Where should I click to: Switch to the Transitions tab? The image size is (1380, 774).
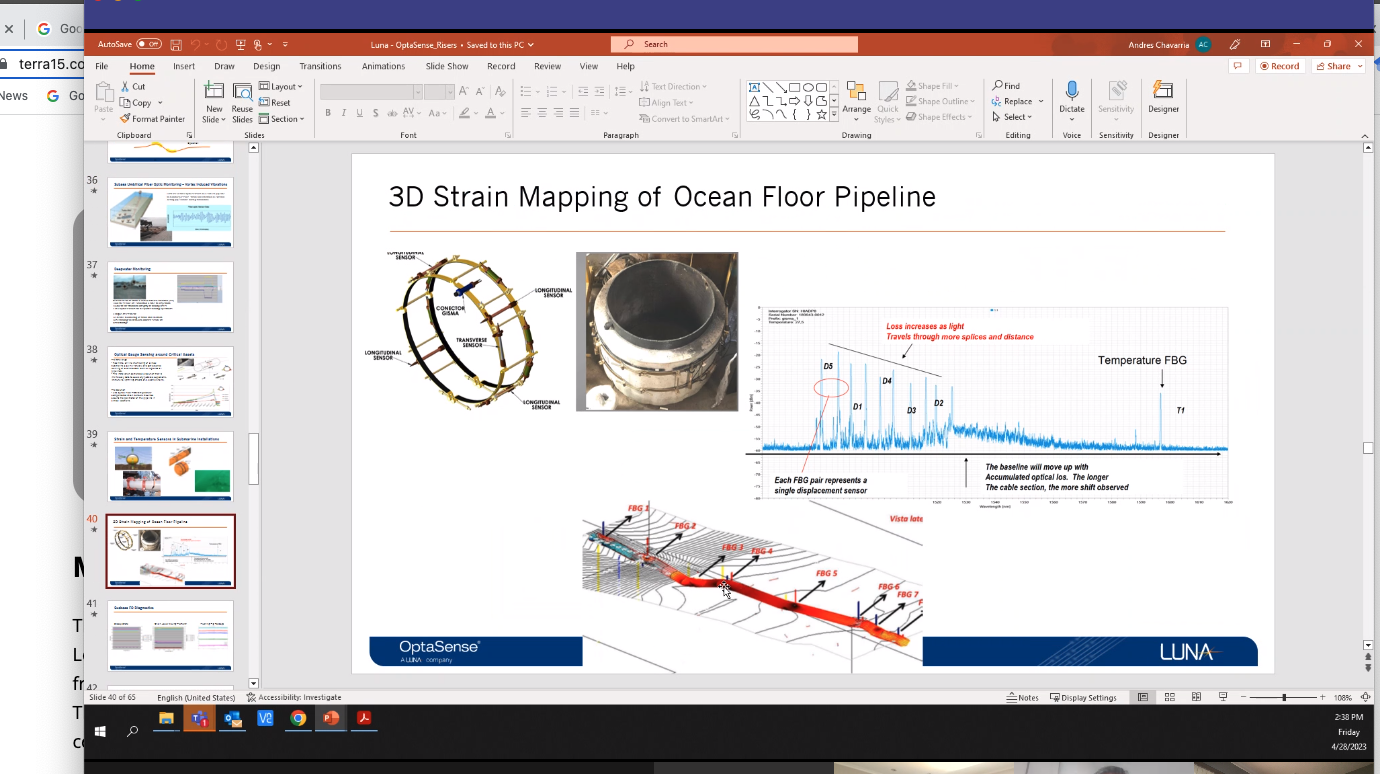[320, 66]
